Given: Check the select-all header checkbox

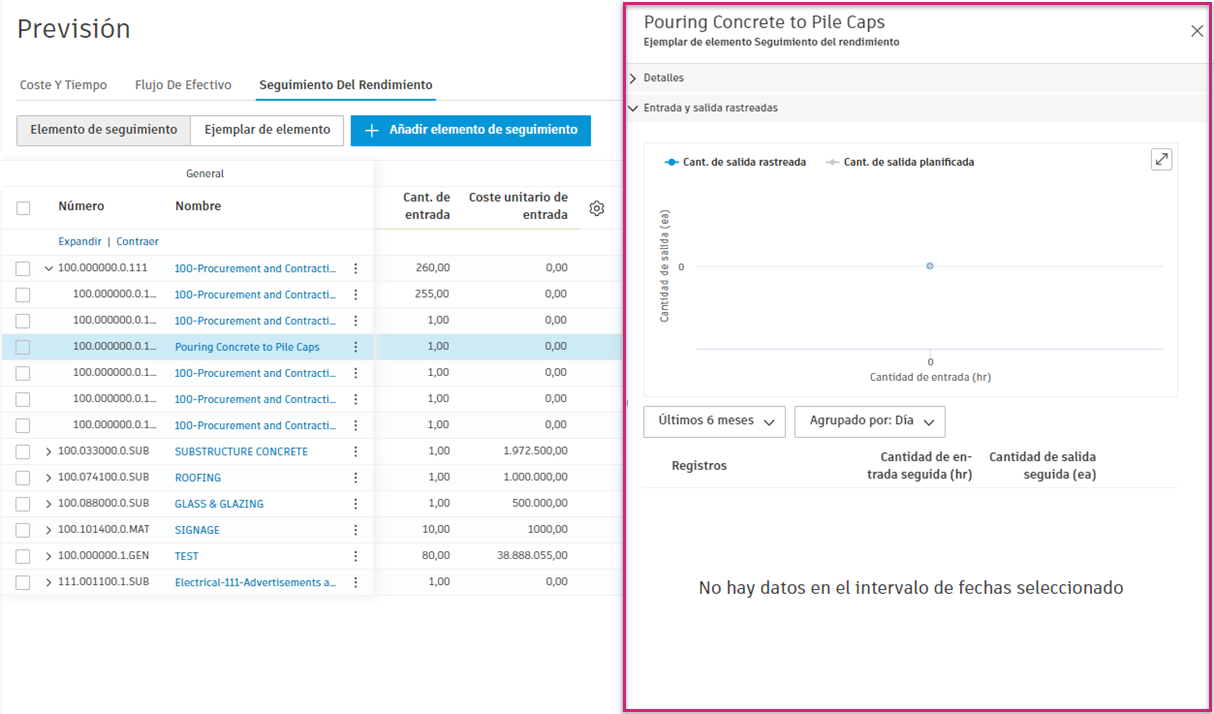Looking at the screenshot, I should 23,208.
